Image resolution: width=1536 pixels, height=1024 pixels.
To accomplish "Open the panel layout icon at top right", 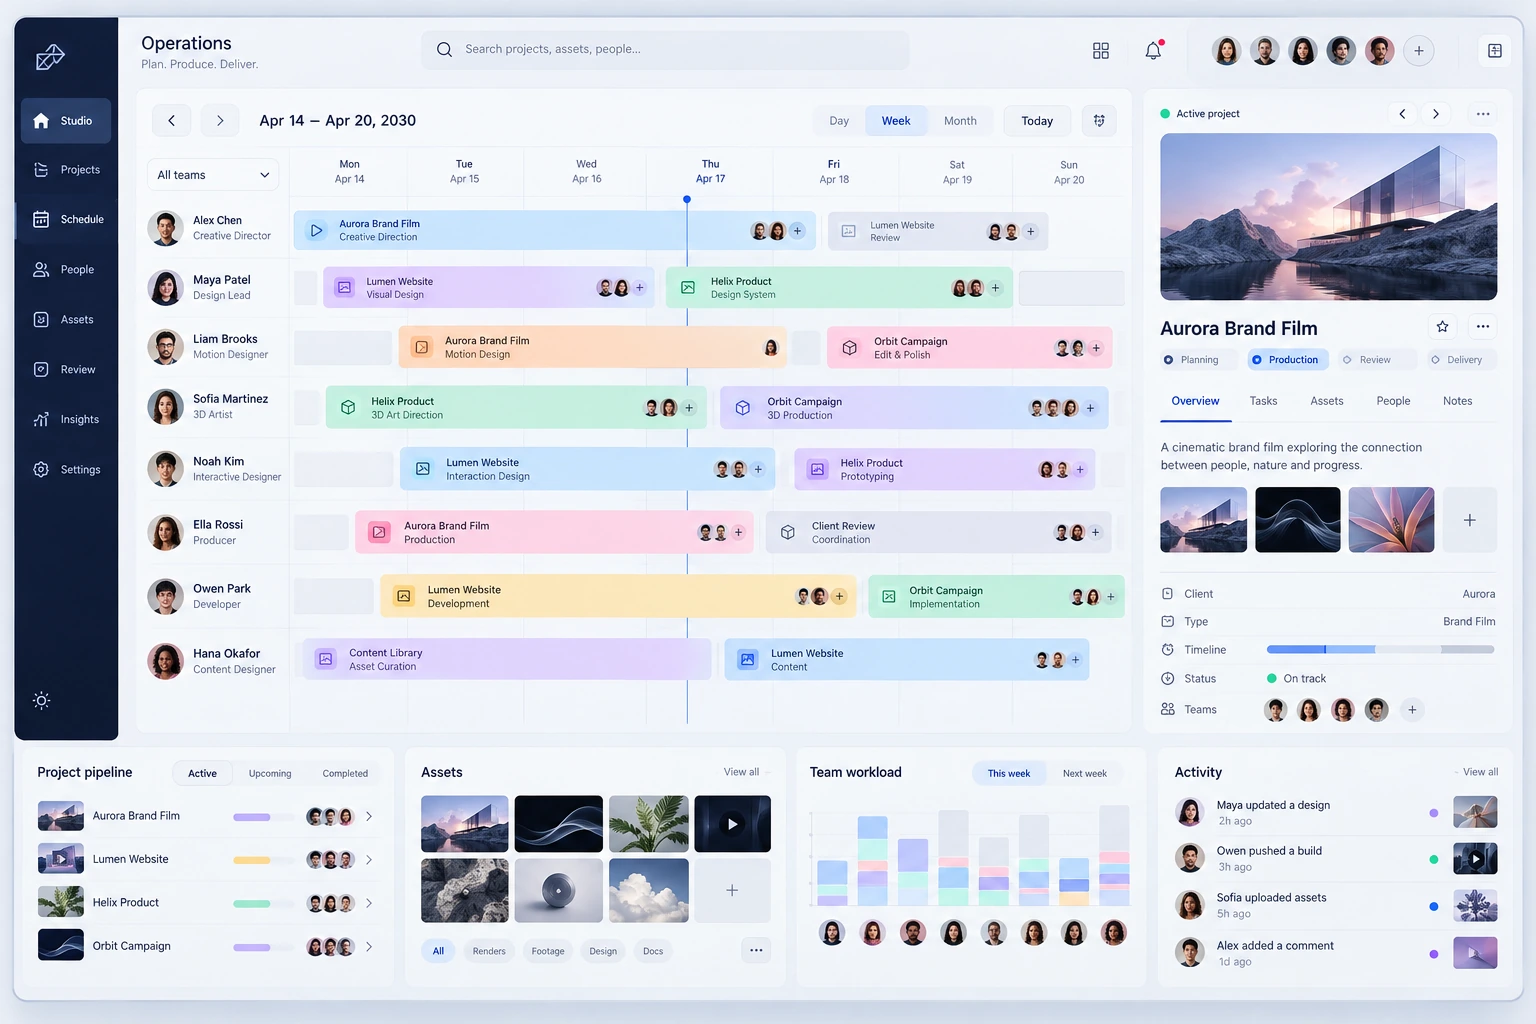I will pos(1495,50).
